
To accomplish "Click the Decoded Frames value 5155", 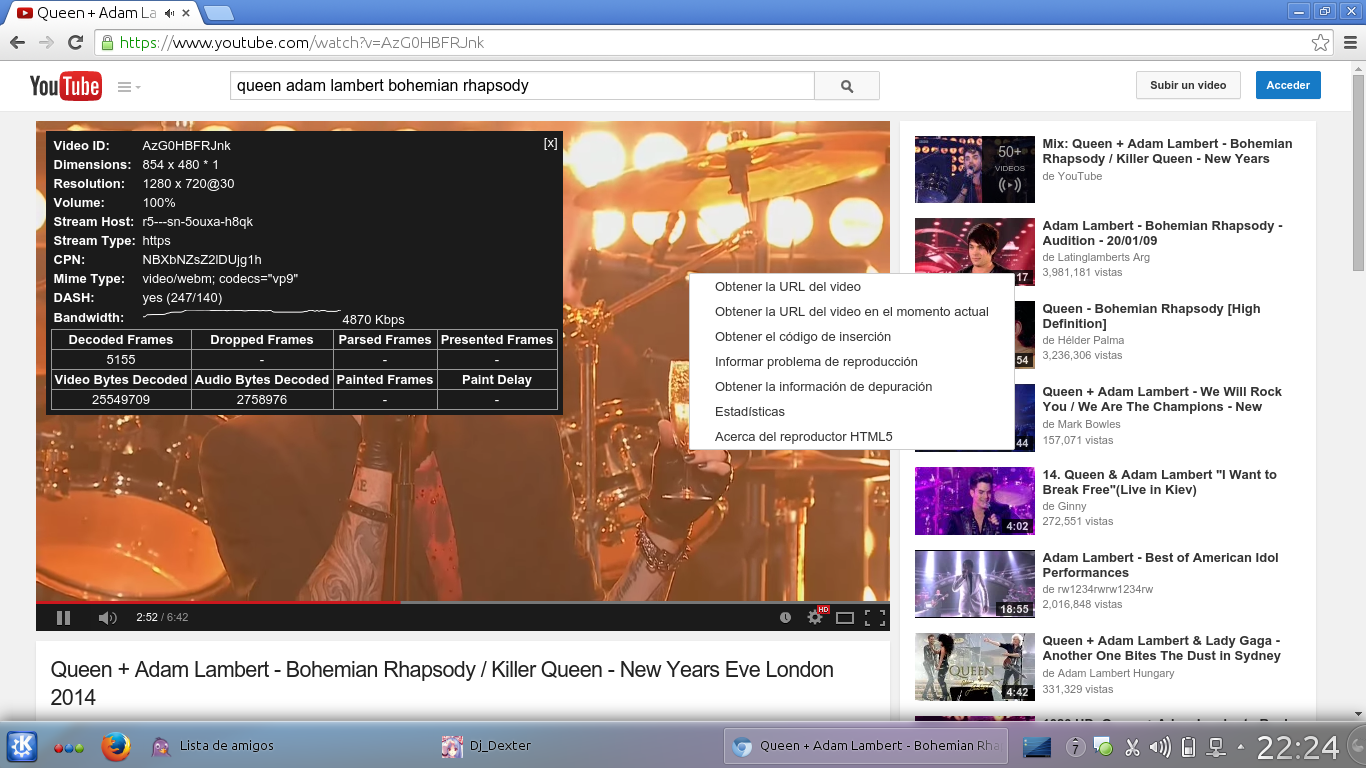I will 121,359.
